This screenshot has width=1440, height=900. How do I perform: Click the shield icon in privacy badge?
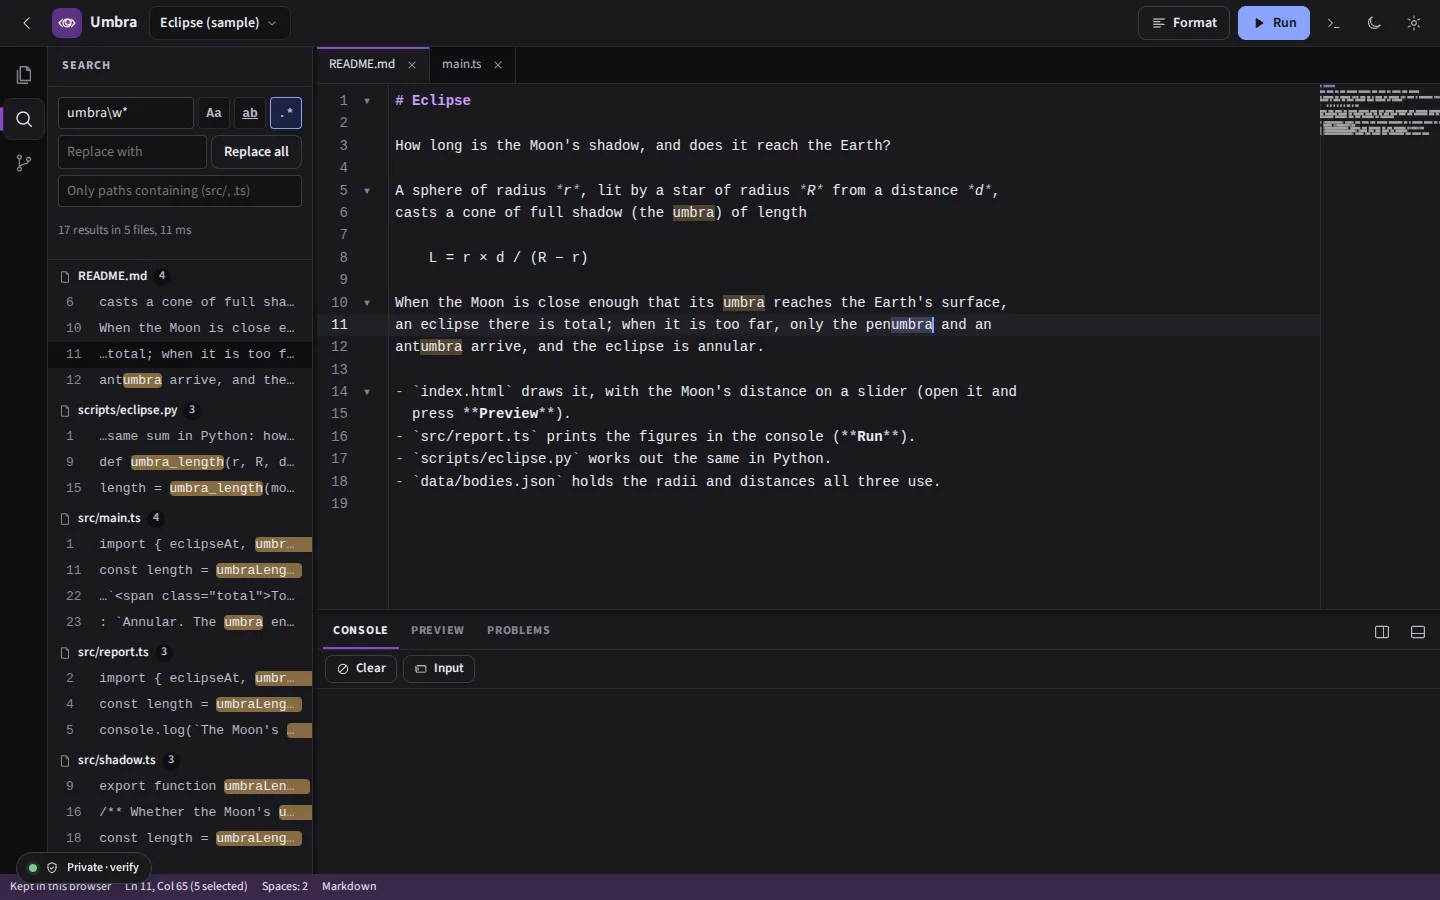tap(52, 867)
